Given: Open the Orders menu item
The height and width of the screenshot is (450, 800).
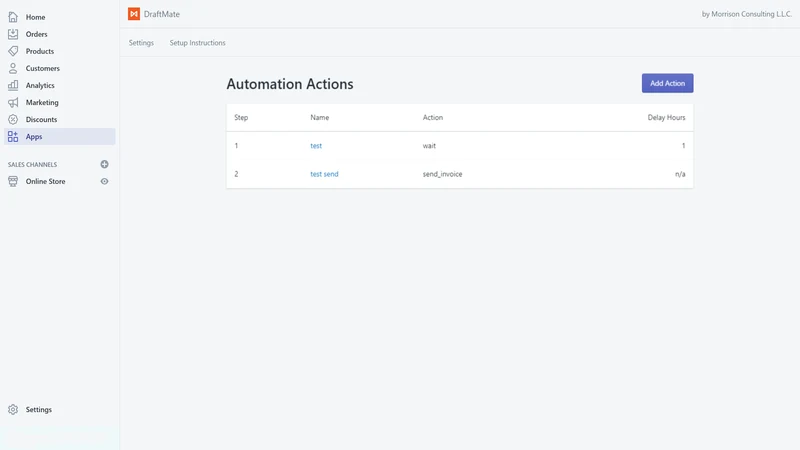Looking at the screenshot, I should click(x=36, y=34).
